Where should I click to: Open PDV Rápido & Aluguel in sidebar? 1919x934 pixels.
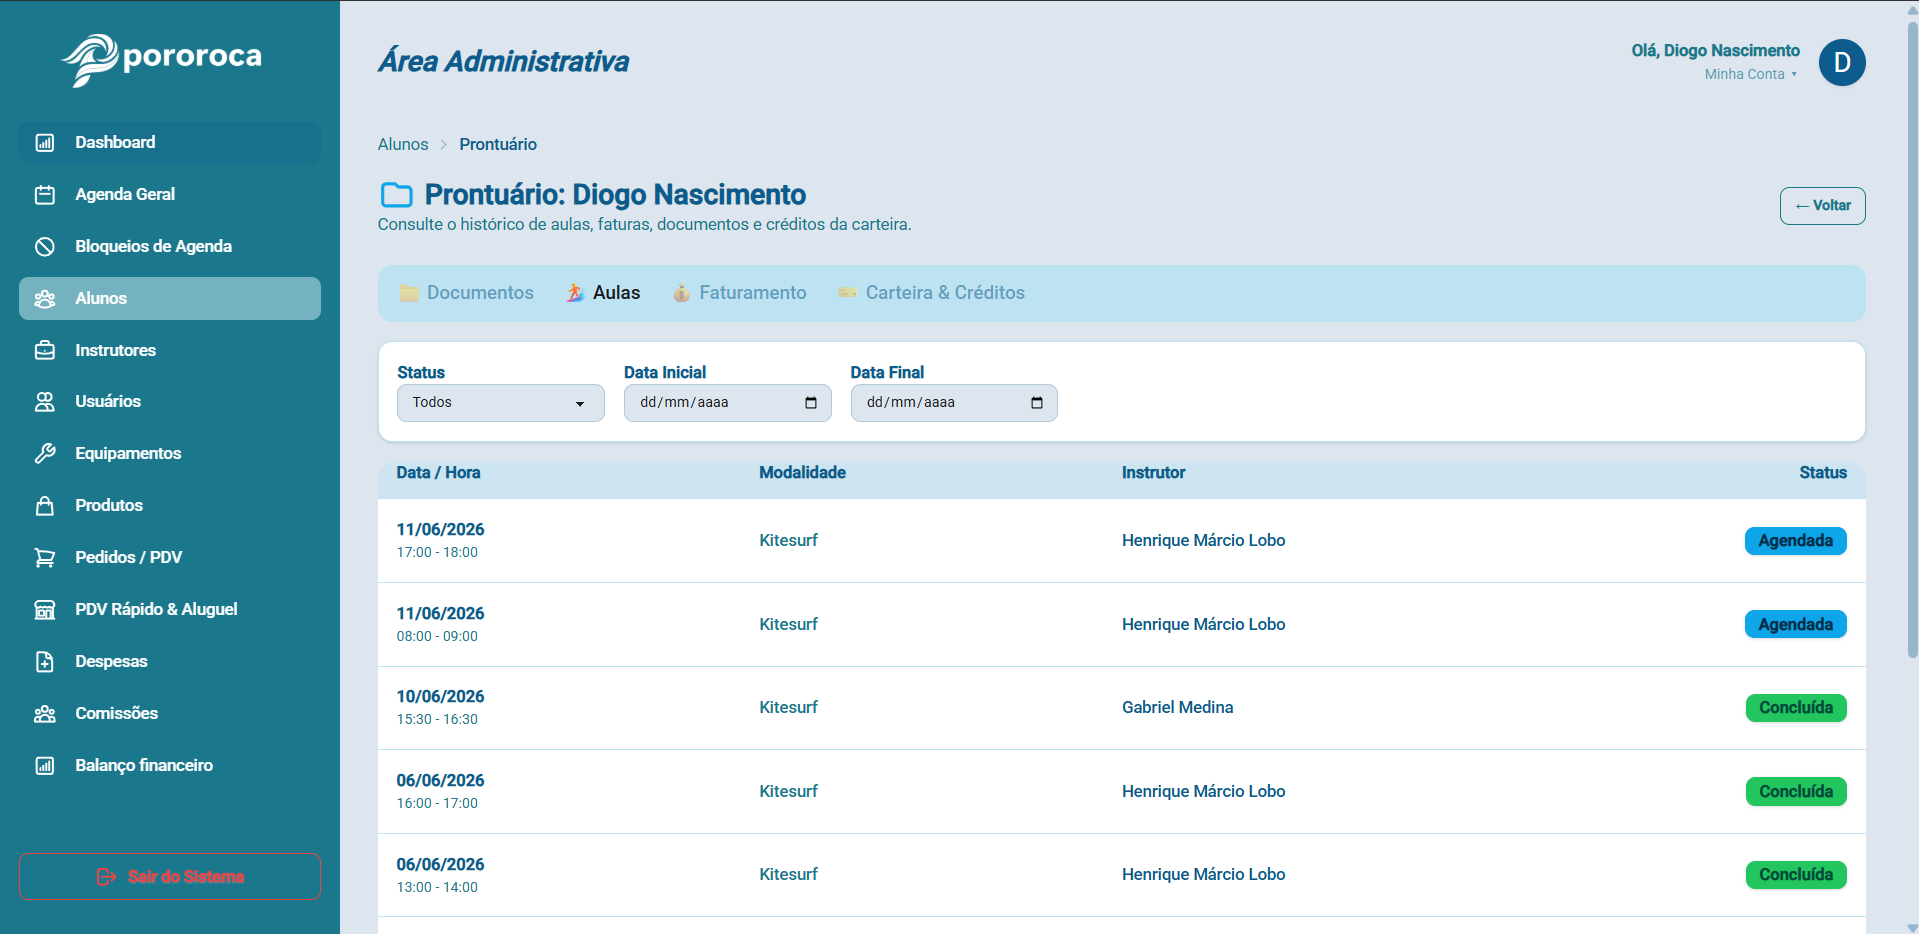(x=170, y=610)
